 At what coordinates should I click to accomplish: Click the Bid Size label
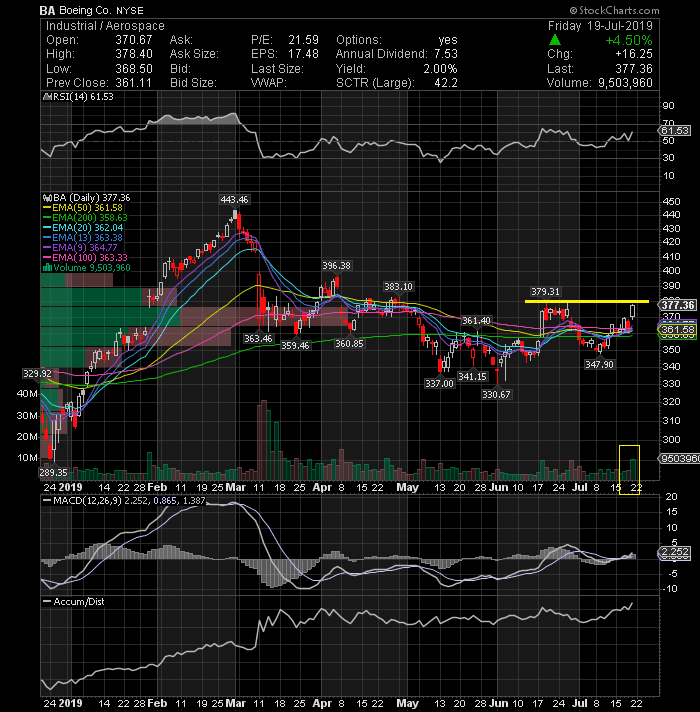193,83
